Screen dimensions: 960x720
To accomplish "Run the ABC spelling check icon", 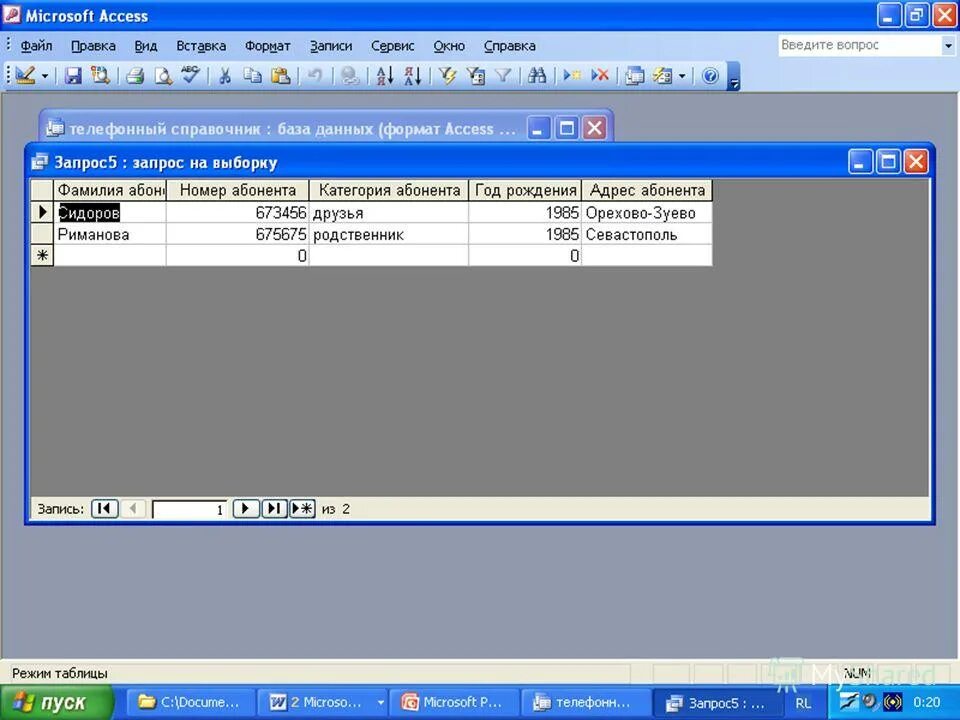I will click(x=190, y=75).
